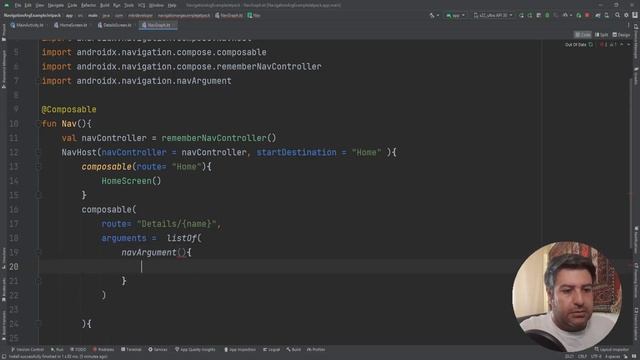Open the Run menu

coord(117,5)
